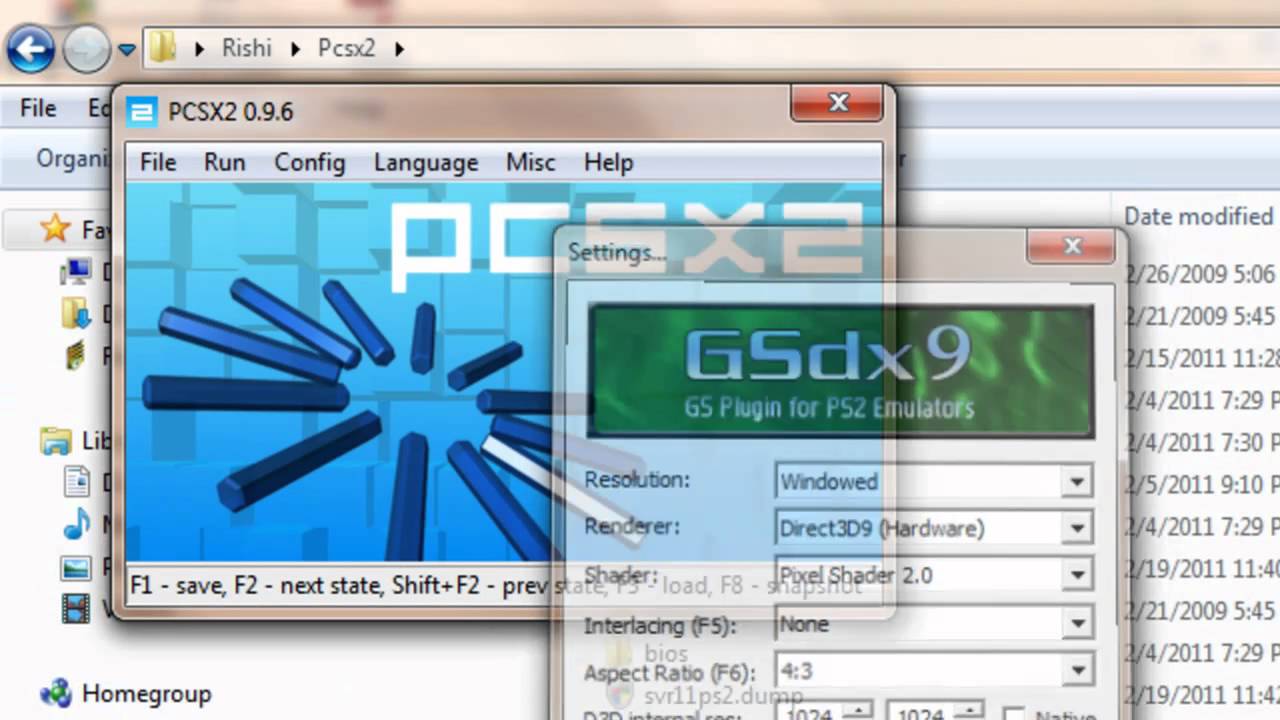This screenshot has width=1280, height=720.
Task: Open the Language menu in PCSX2
Action: click(x=426, y=162)
